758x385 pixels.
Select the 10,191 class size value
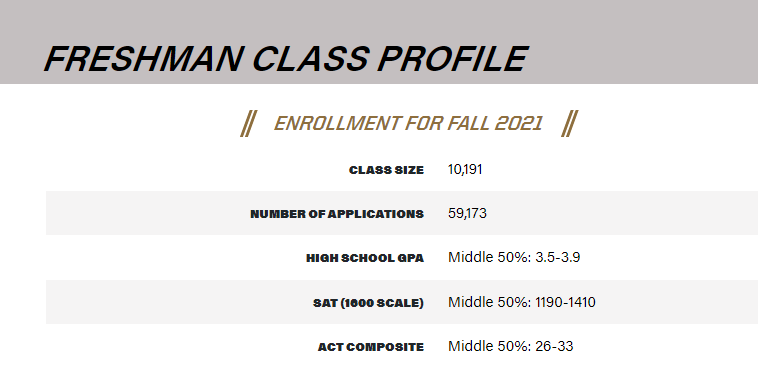click(465, 169)
